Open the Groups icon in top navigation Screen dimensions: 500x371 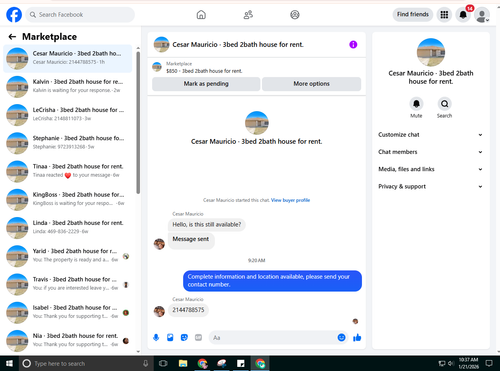tap(295, 15)
